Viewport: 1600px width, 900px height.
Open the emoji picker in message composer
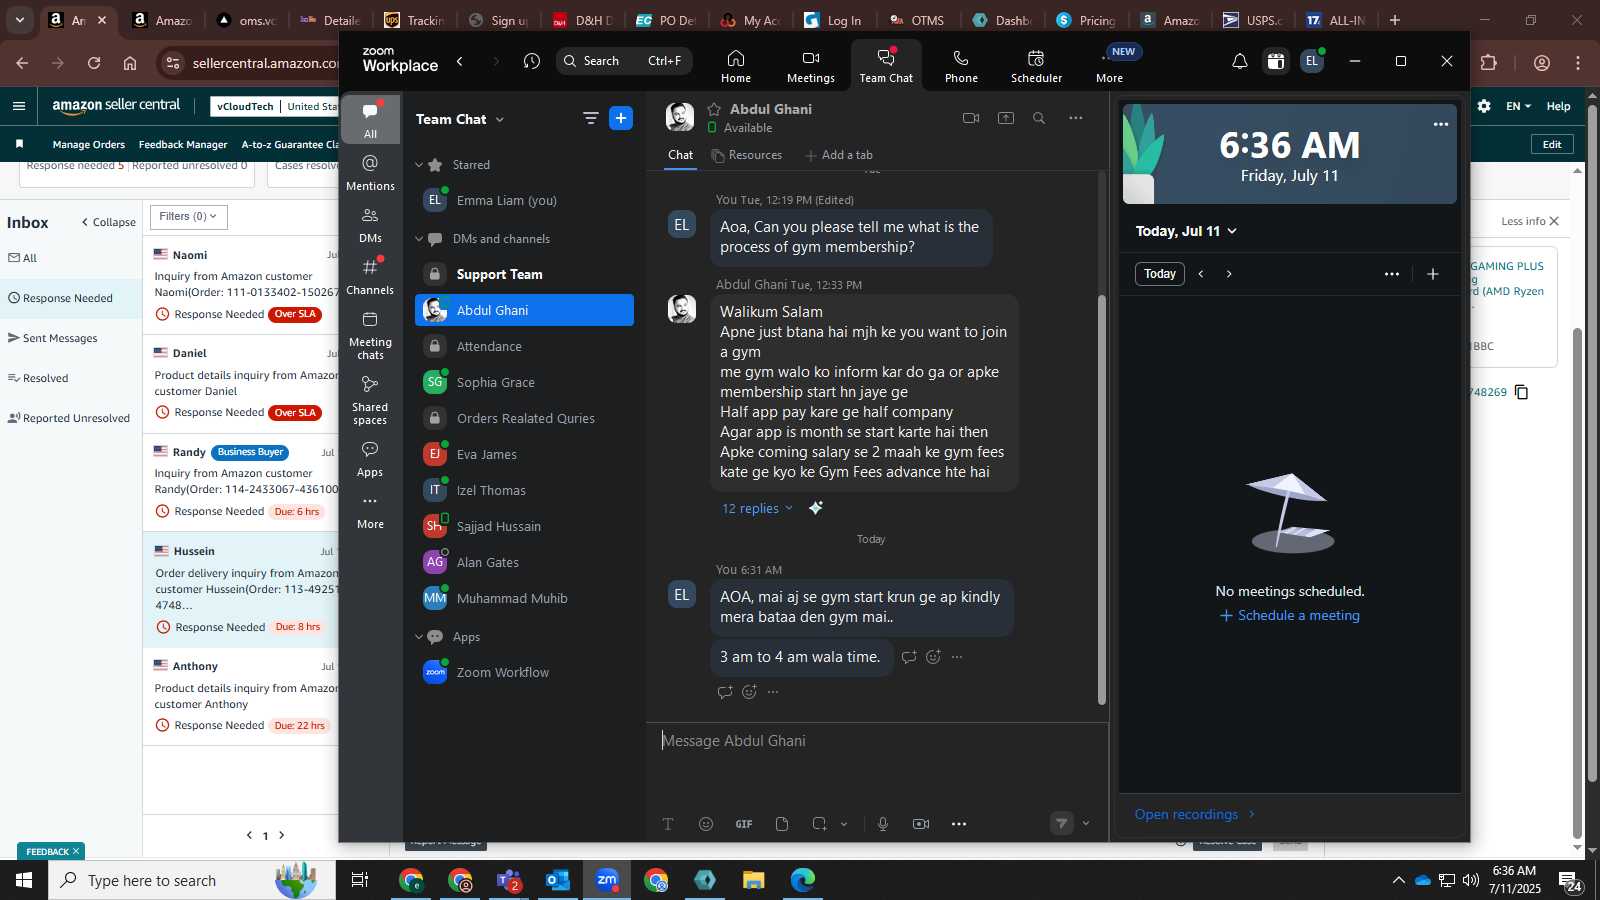(706, 824)
